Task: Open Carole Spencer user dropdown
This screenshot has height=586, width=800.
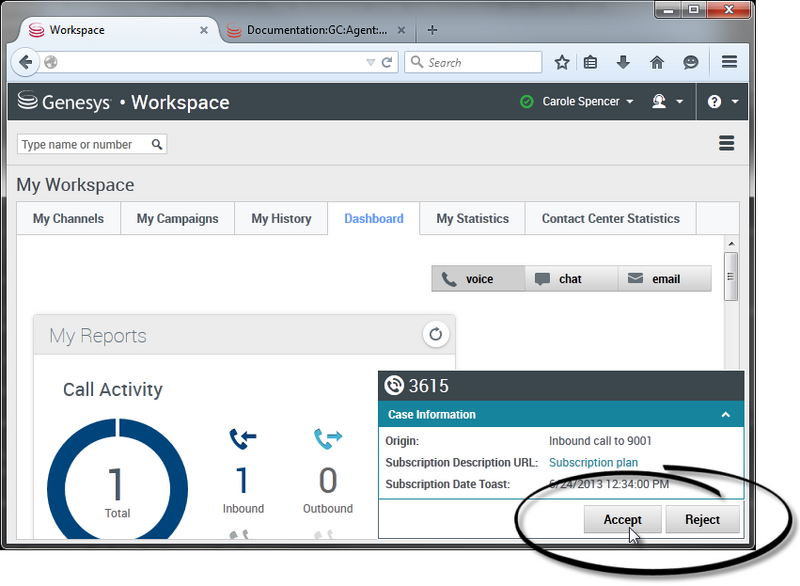Action: tap(587, 102)
